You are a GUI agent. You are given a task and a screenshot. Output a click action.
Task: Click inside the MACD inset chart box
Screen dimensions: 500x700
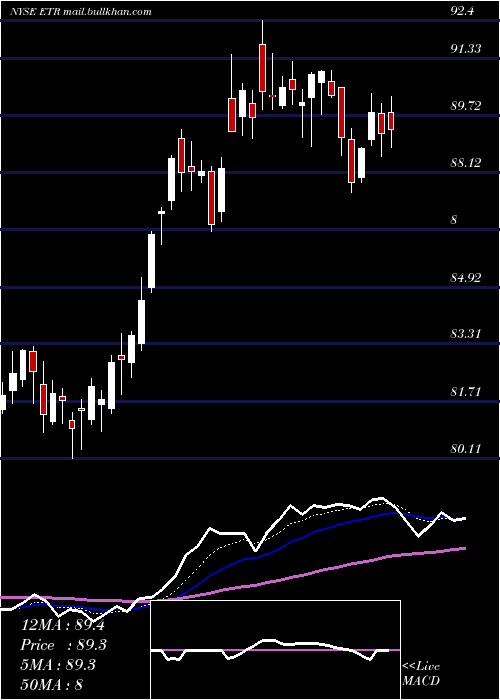(x=275, y=650)
